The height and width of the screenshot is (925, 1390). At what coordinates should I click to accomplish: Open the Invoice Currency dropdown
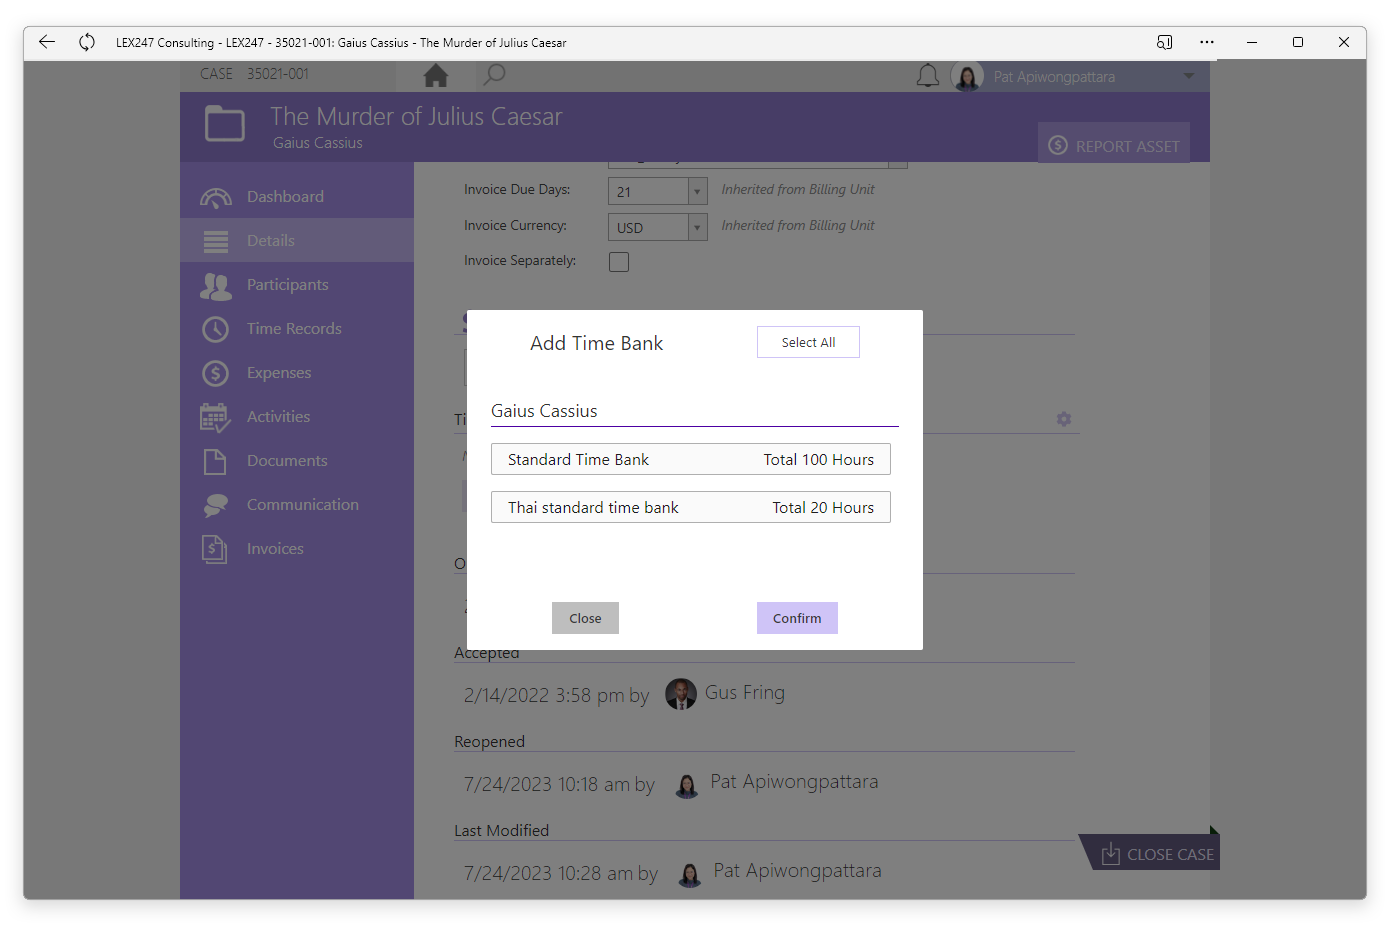(x=697, y=227)
